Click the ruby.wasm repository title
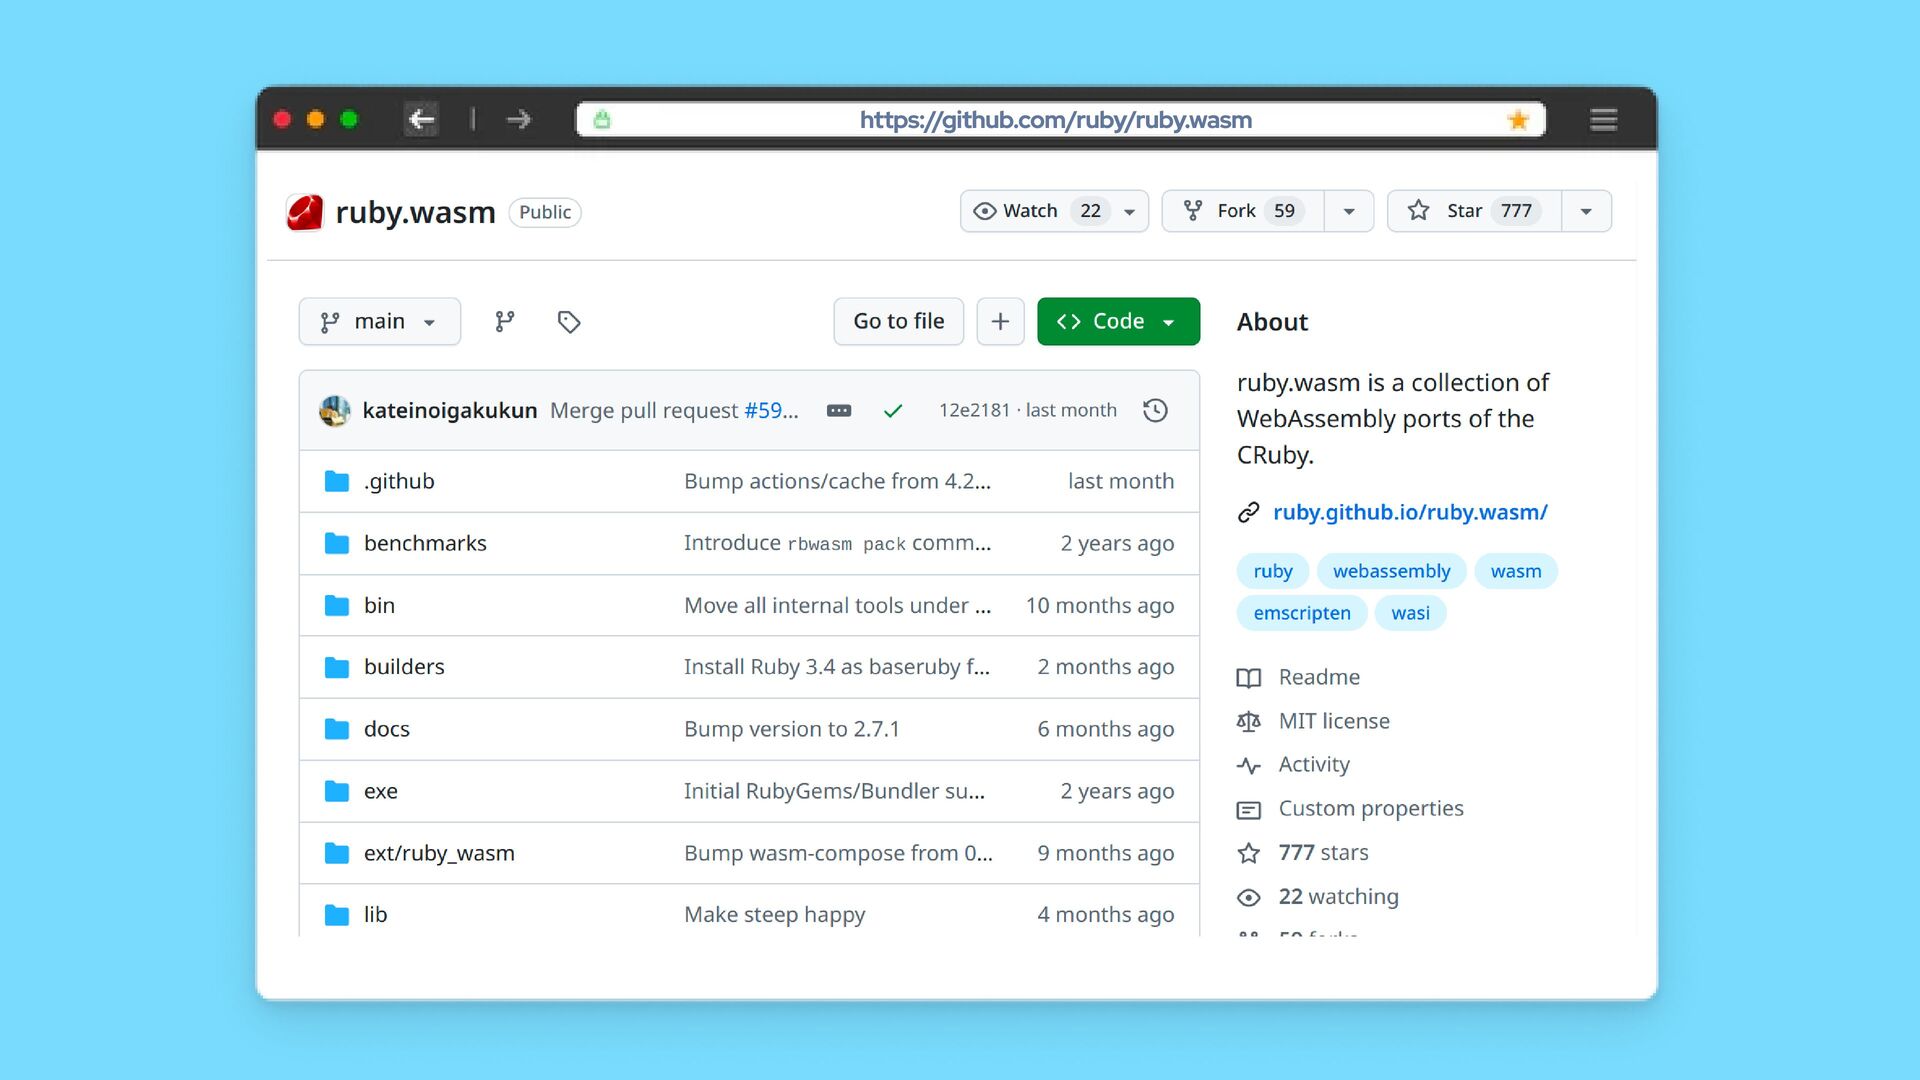Screen dimensions: 1920x1080 (x=415, y=212)
